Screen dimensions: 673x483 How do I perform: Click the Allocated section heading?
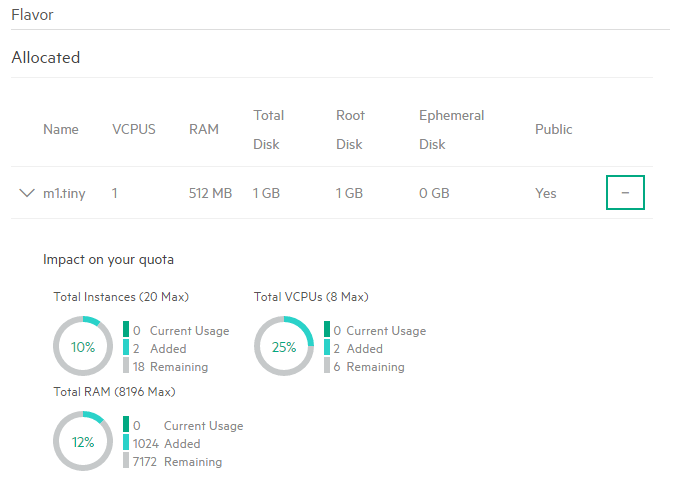pyautogui.click(x=45, y=58)
